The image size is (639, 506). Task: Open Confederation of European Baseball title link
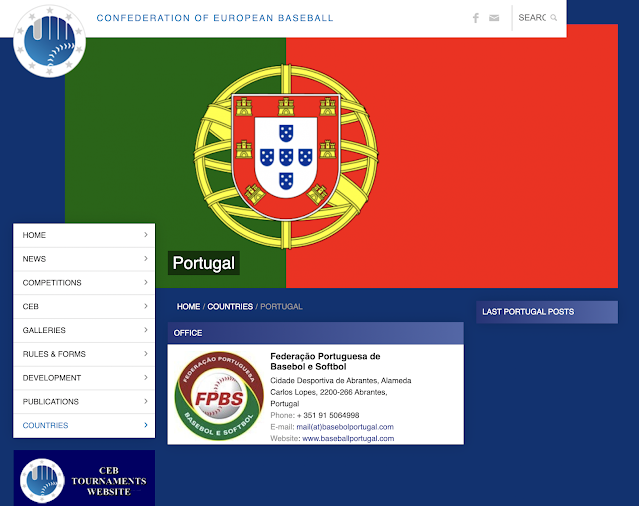pyautogui.click(x=215, y=18)
